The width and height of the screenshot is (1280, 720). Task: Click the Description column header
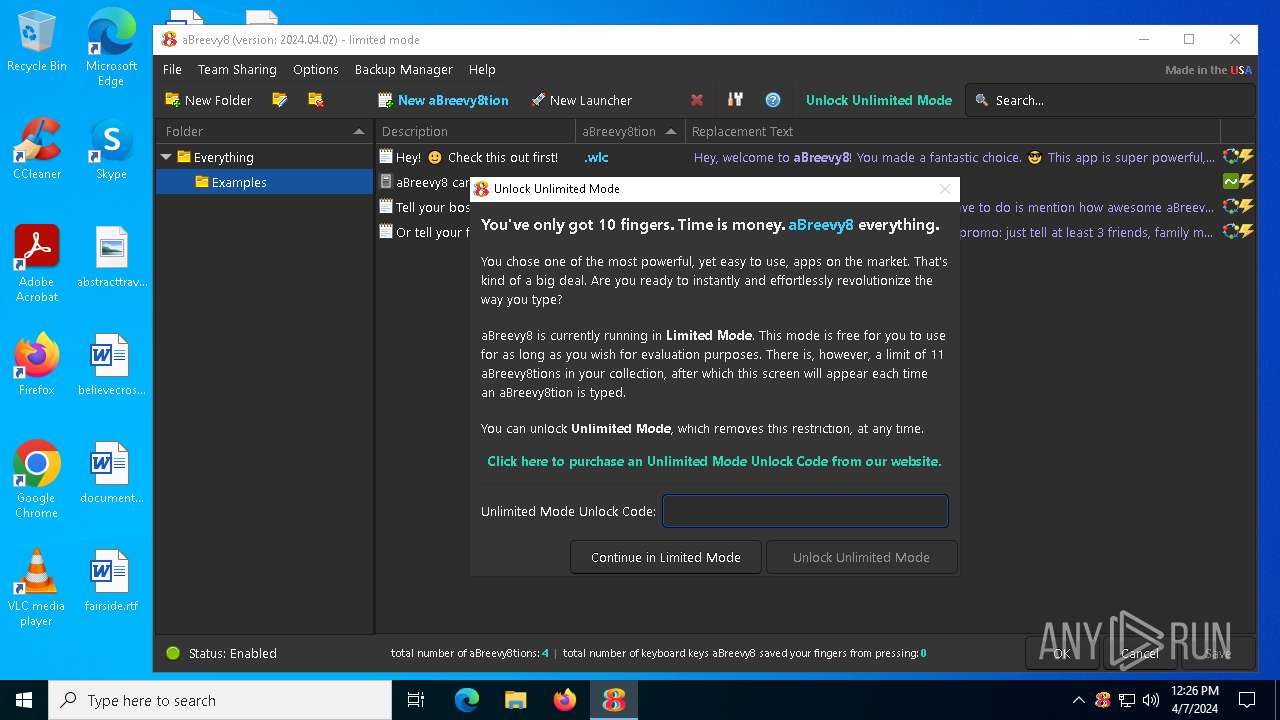tap(475, 131)
